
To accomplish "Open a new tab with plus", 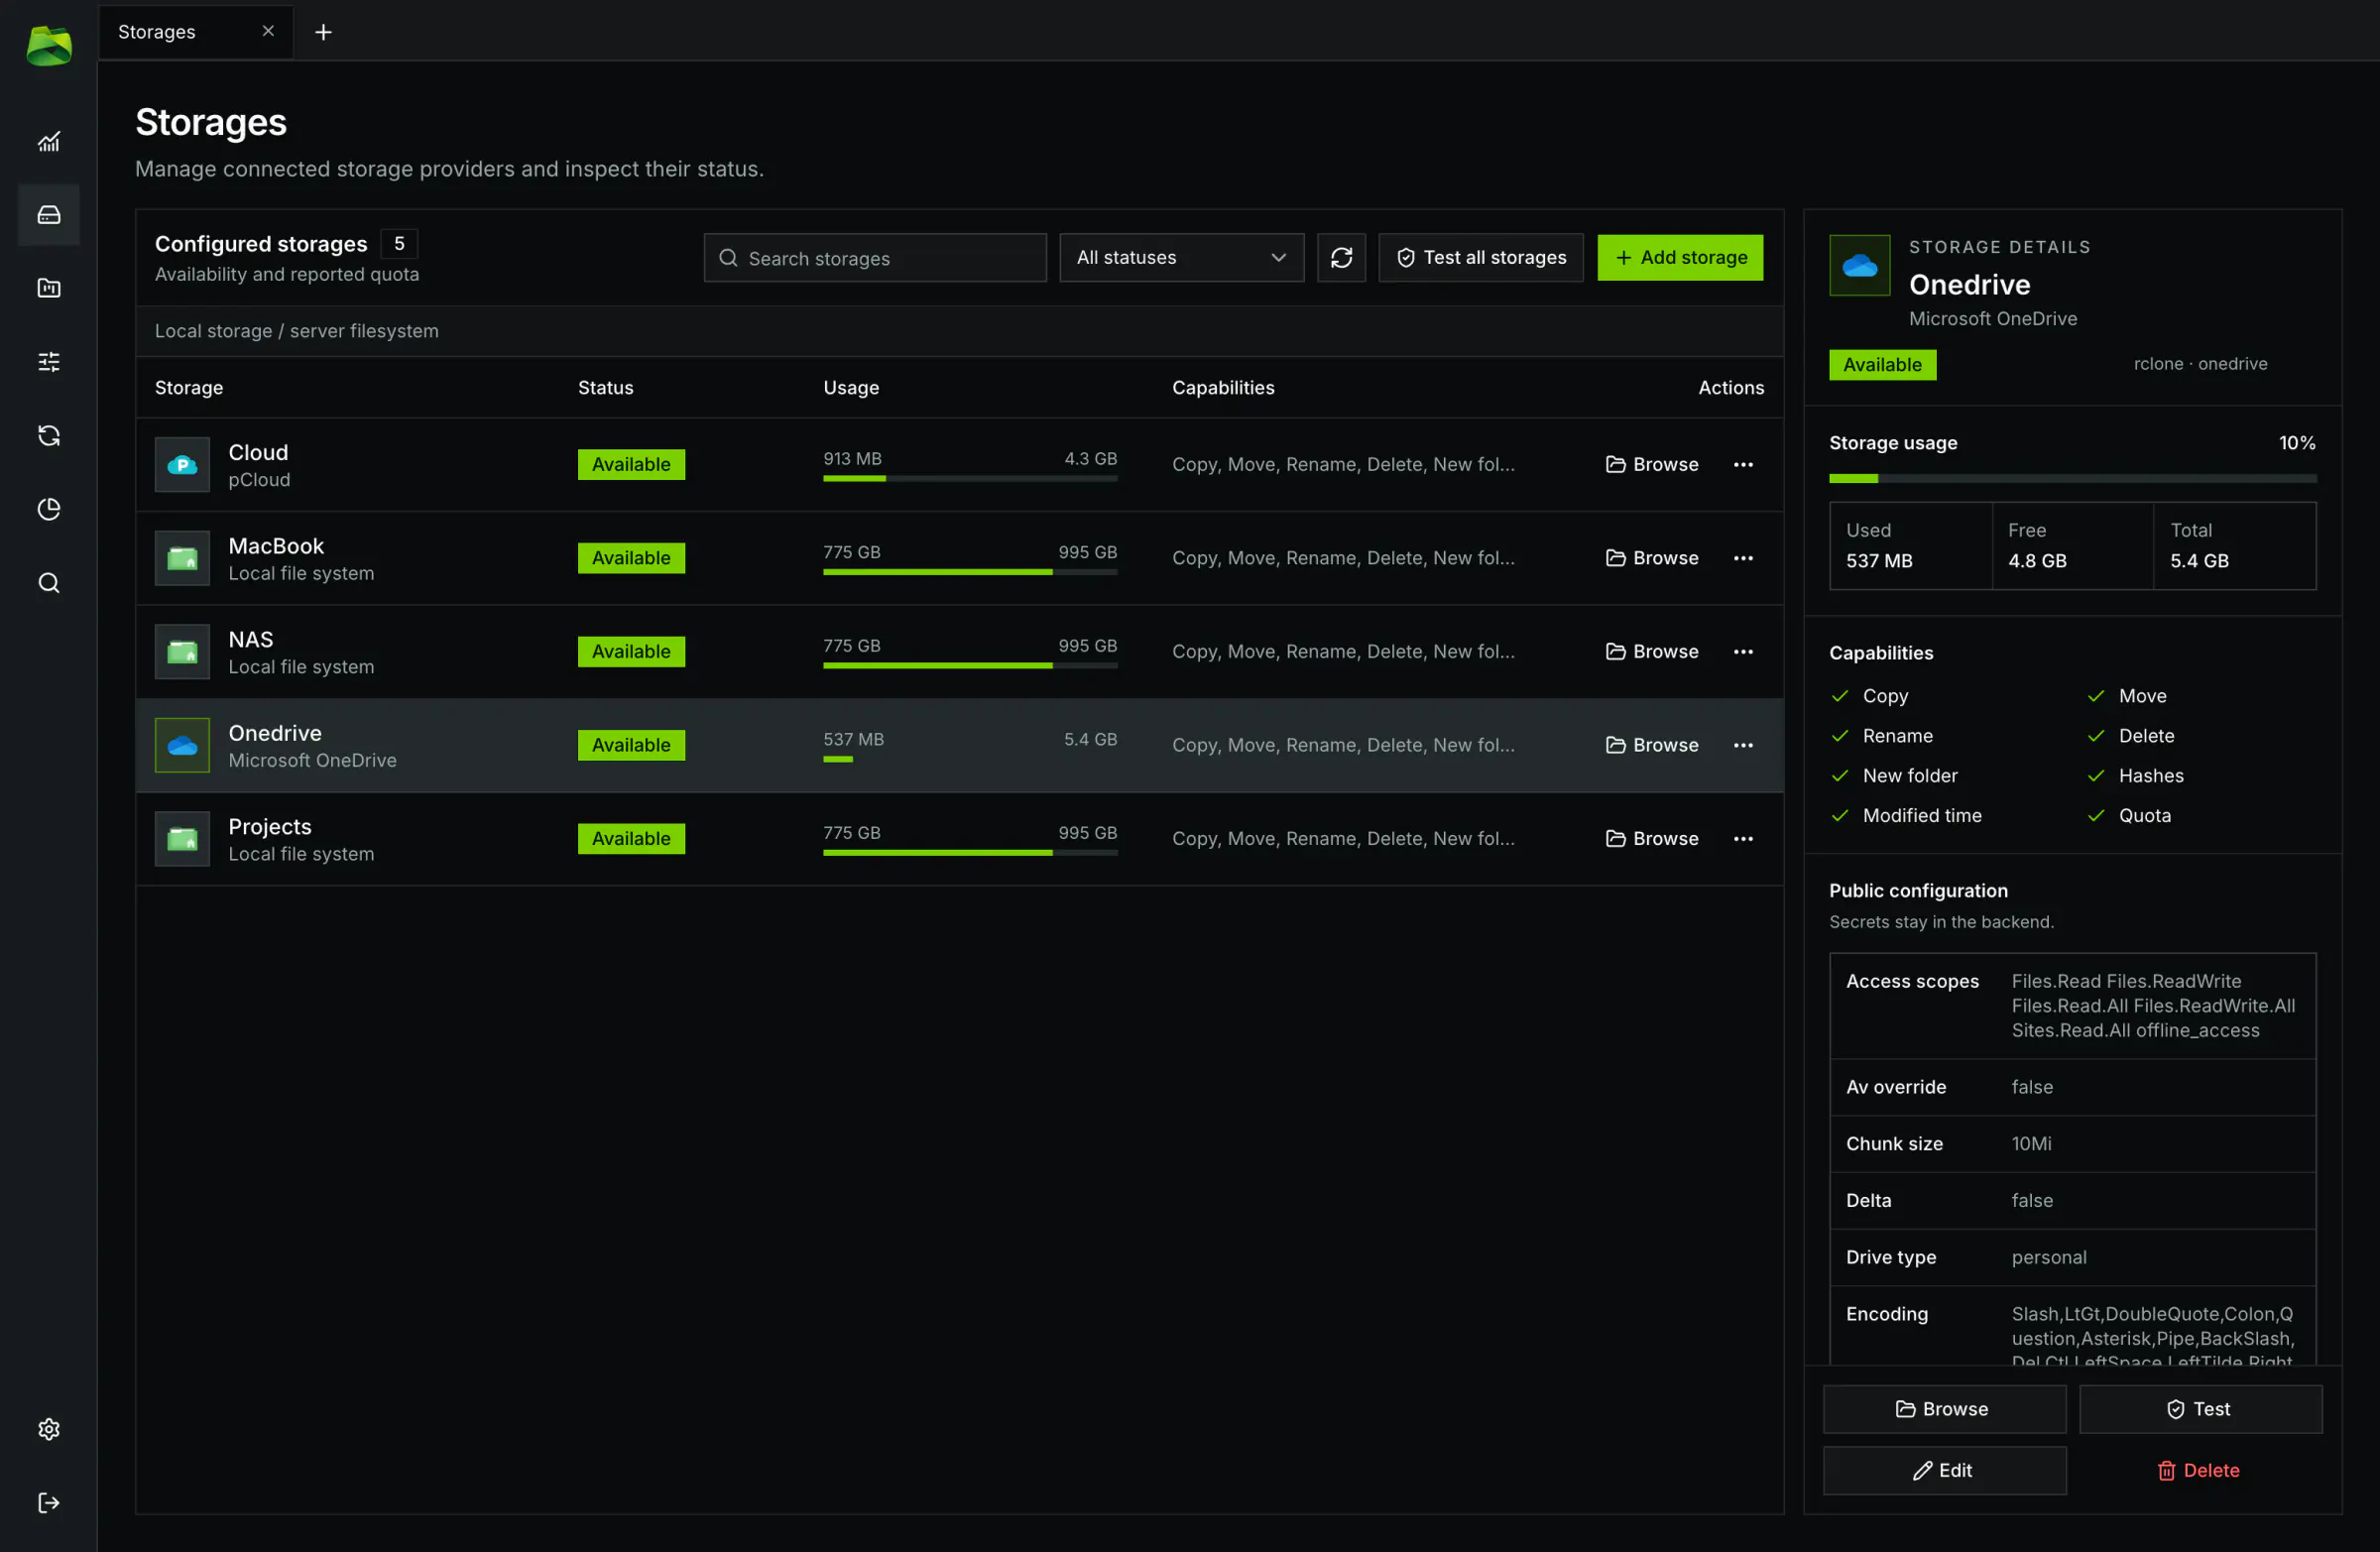I will click(323, 32).
